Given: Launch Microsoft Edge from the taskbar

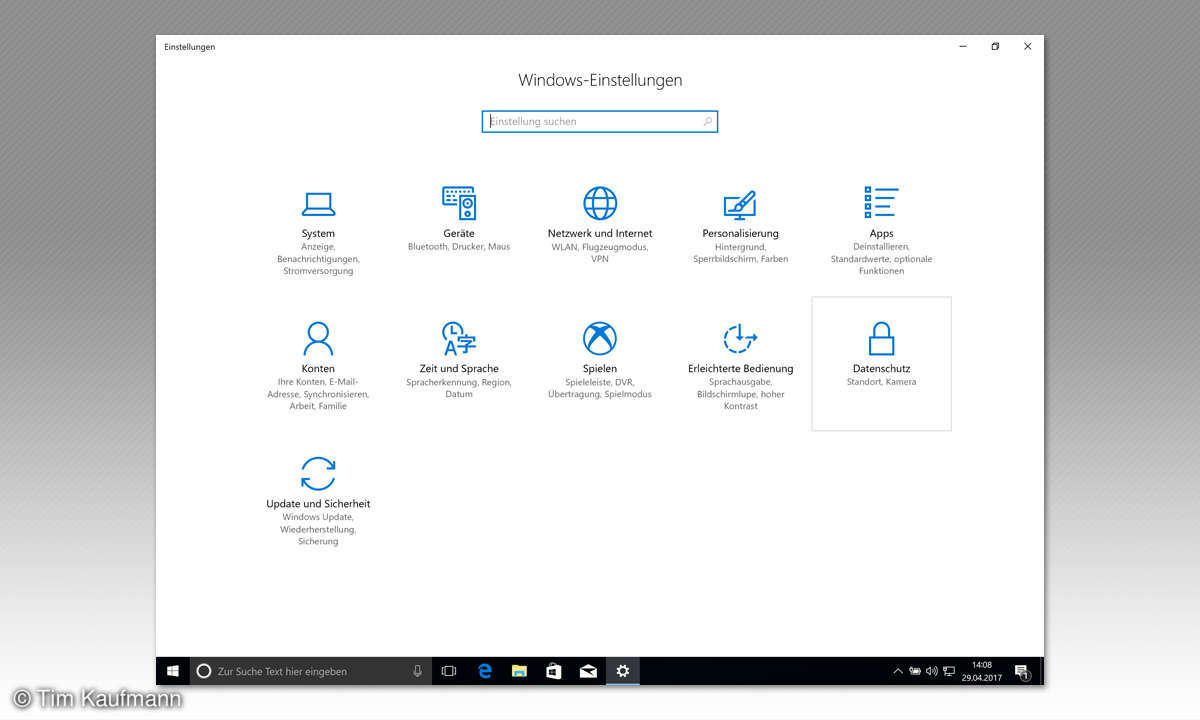Looking at the screenshot, I should pyautogui.click(x=485, y=671).
